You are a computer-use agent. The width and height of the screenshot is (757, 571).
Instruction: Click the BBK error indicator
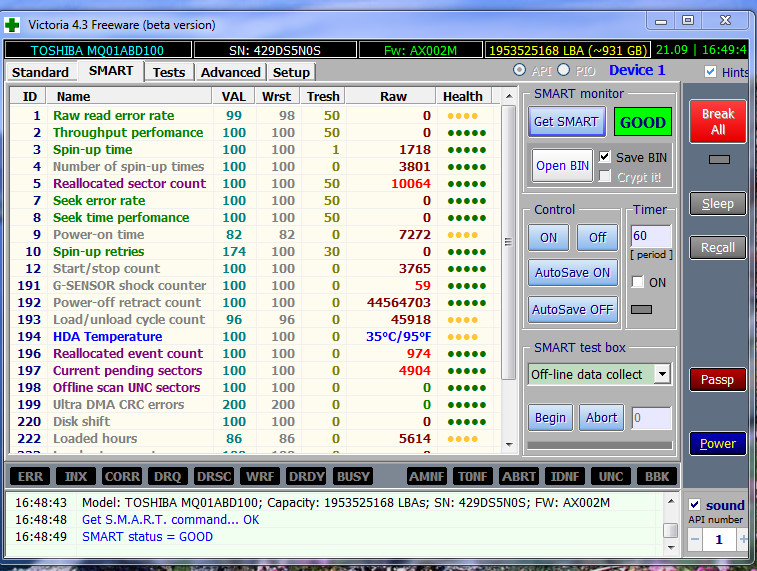coord(657,477)
